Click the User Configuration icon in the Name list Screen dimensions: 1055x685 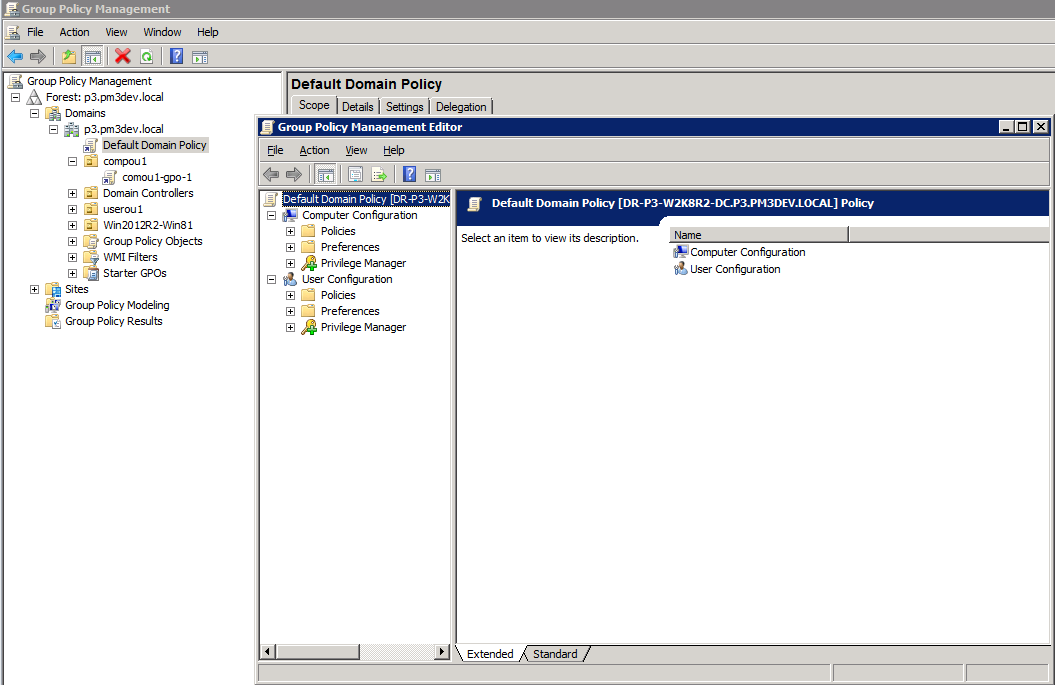pos(680,268)
